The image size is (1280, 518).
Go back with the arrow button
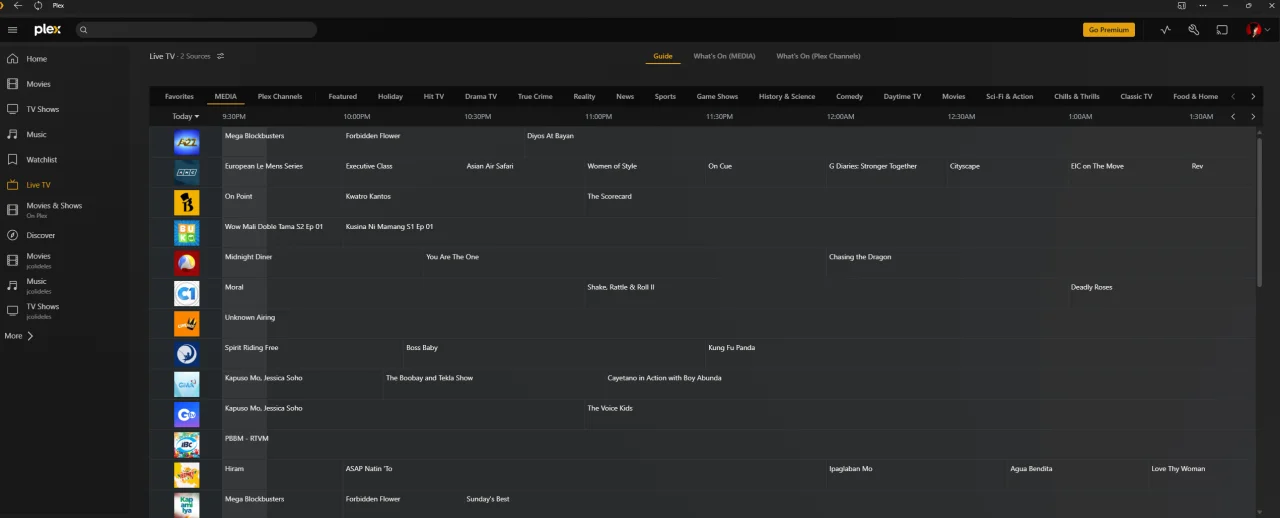click(x=18, y=5)
